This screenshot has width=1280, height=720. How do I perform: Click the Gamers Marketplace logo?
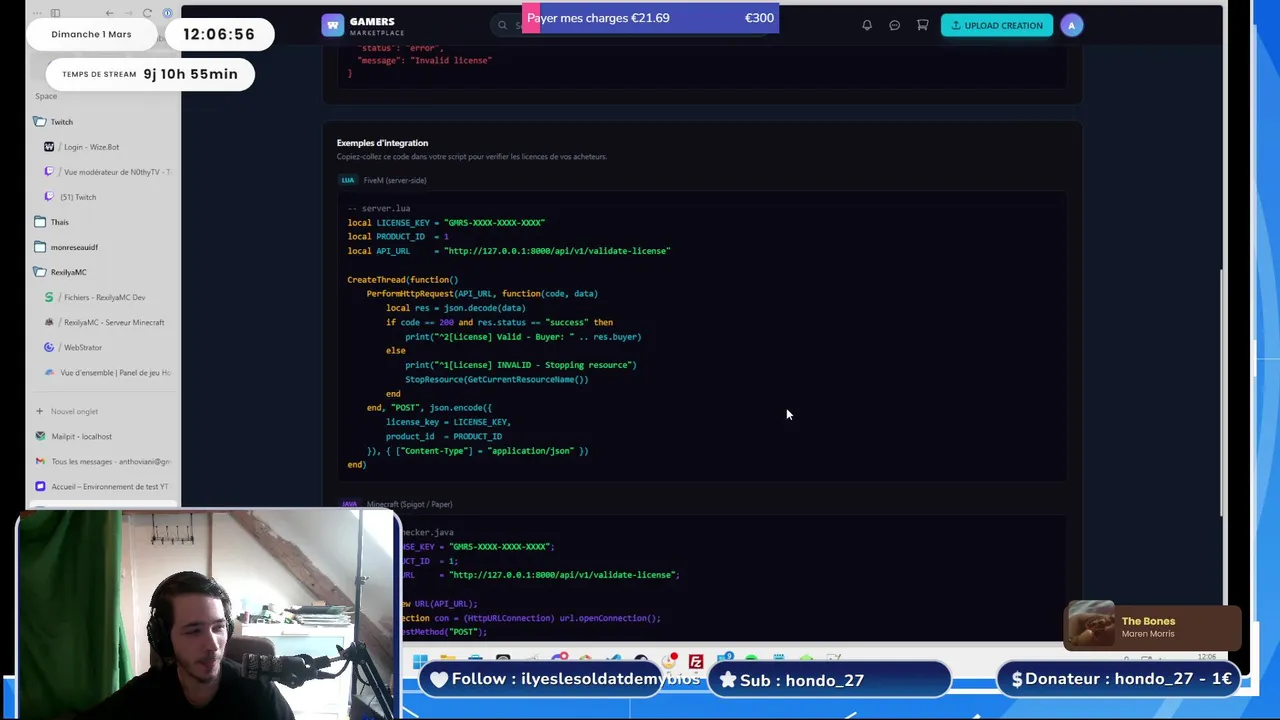click(363, 26)
